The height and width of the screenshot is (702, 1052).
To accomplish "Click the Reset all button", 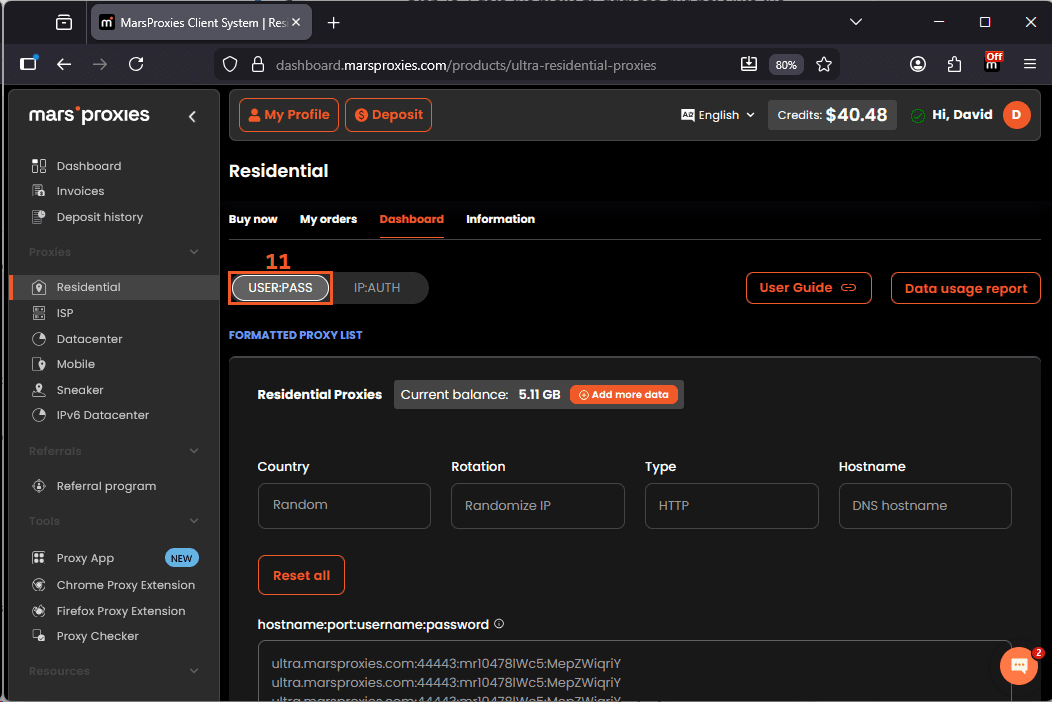I will (x=301, y=575).
